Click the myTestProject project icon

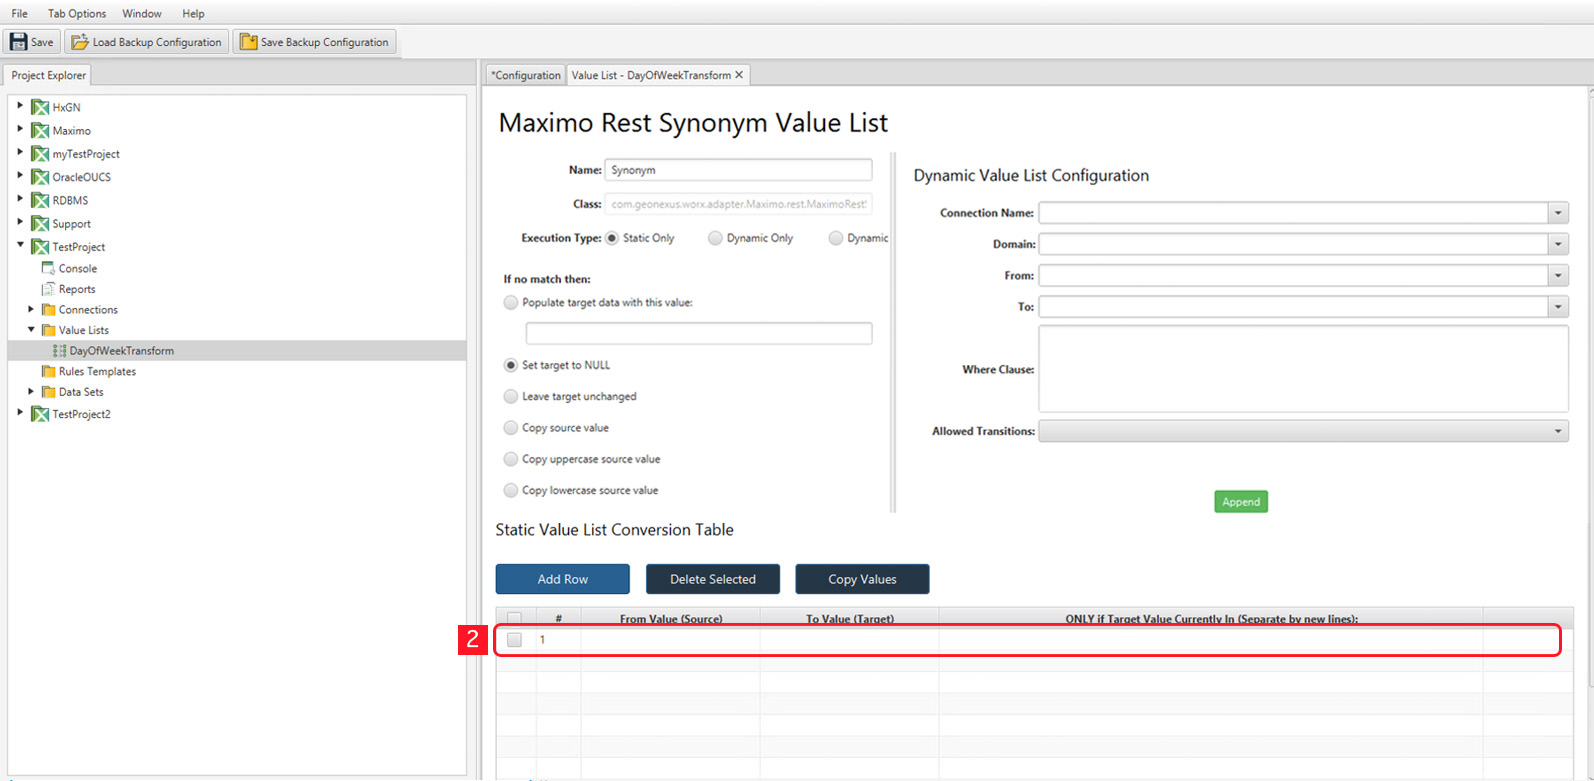pyautogui.click(x=40, y=154)
